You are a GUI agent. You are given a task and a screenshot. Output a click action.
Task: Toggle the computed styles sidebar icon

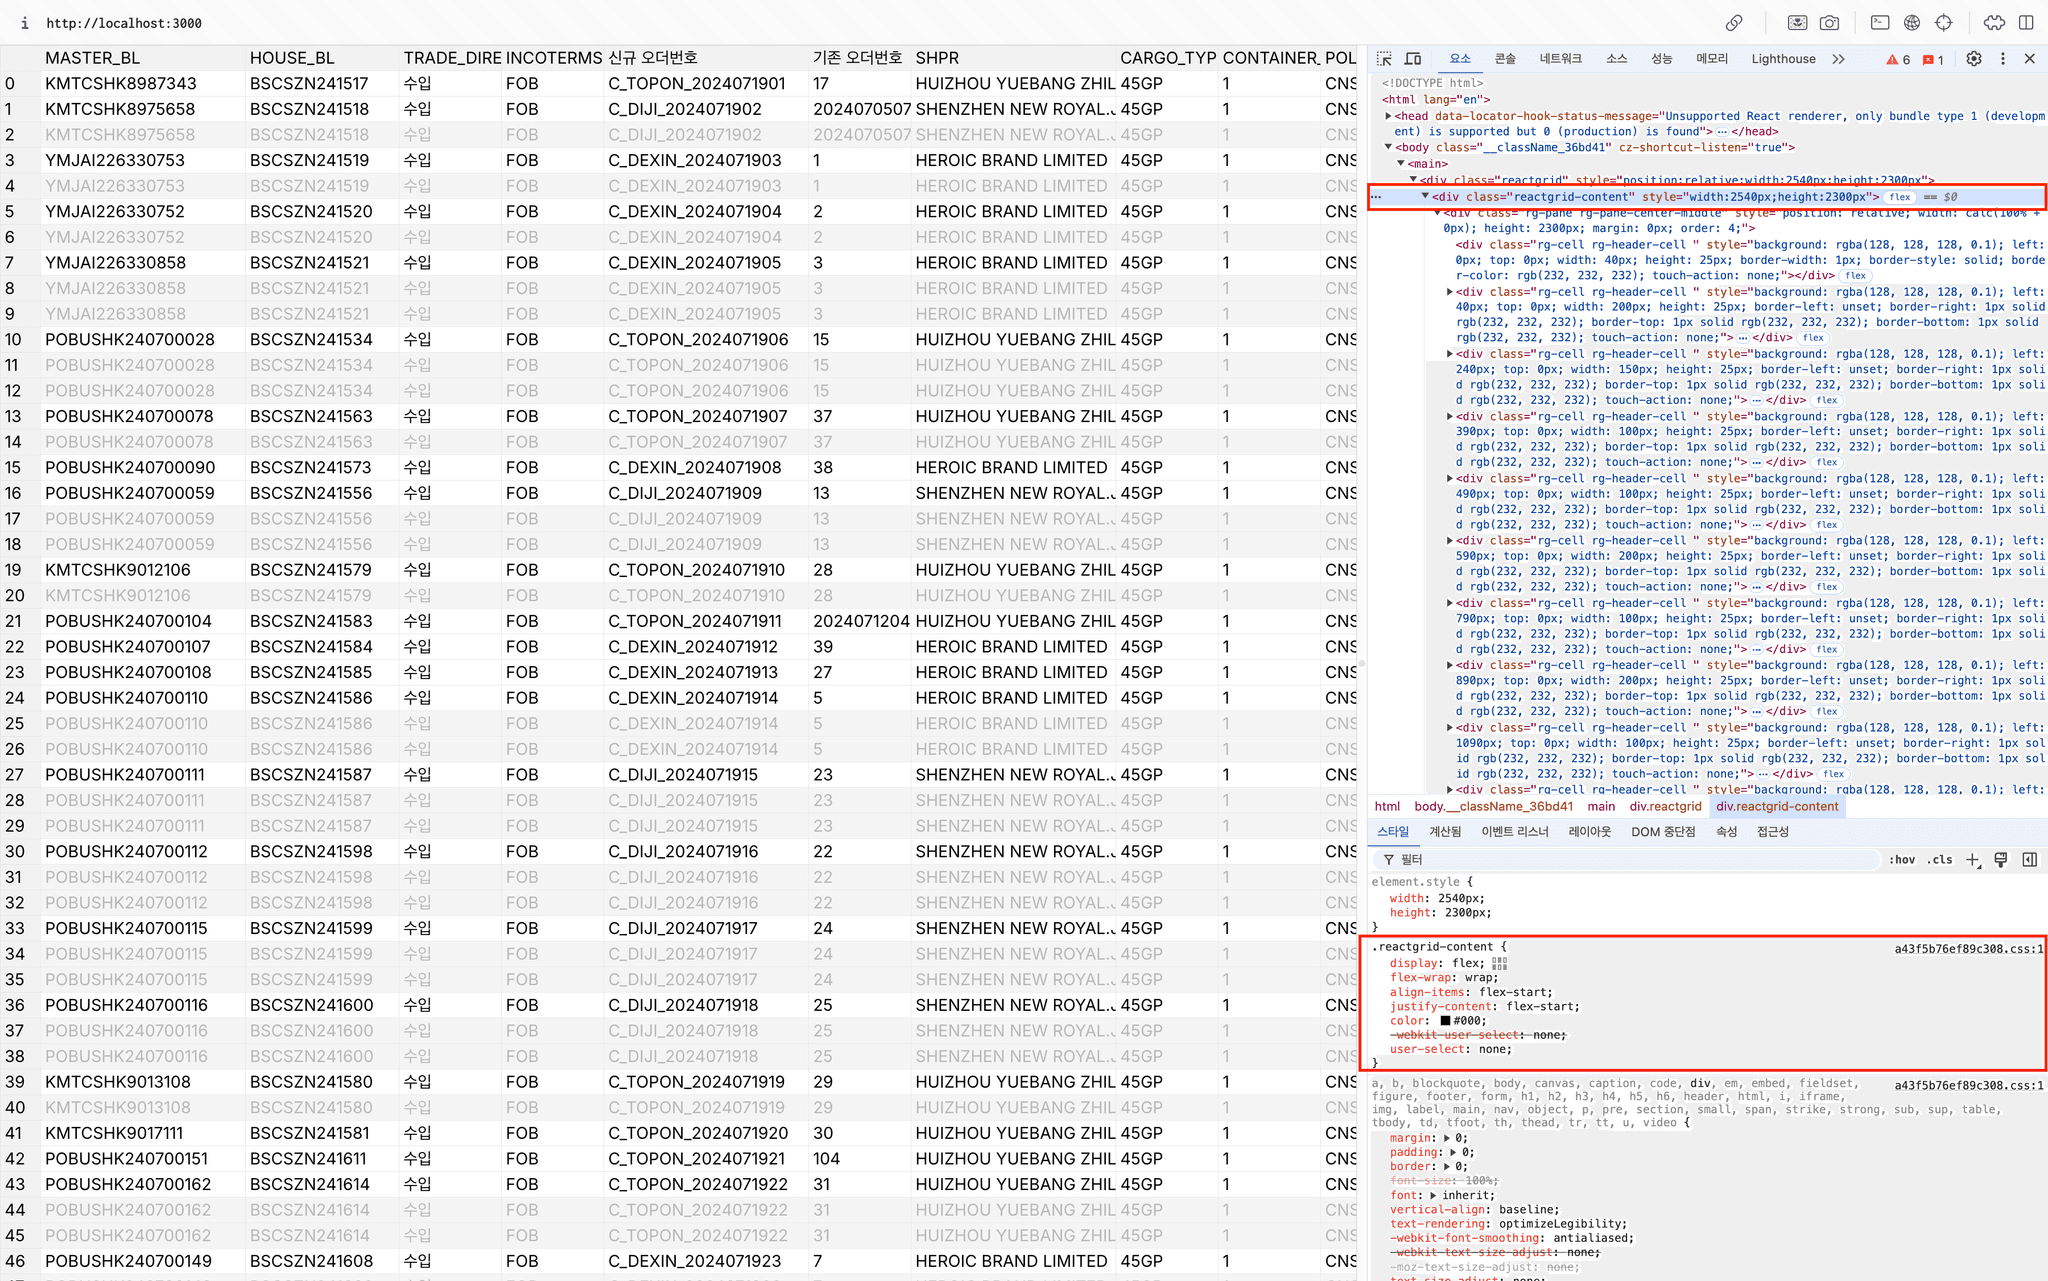[2030, 860]
